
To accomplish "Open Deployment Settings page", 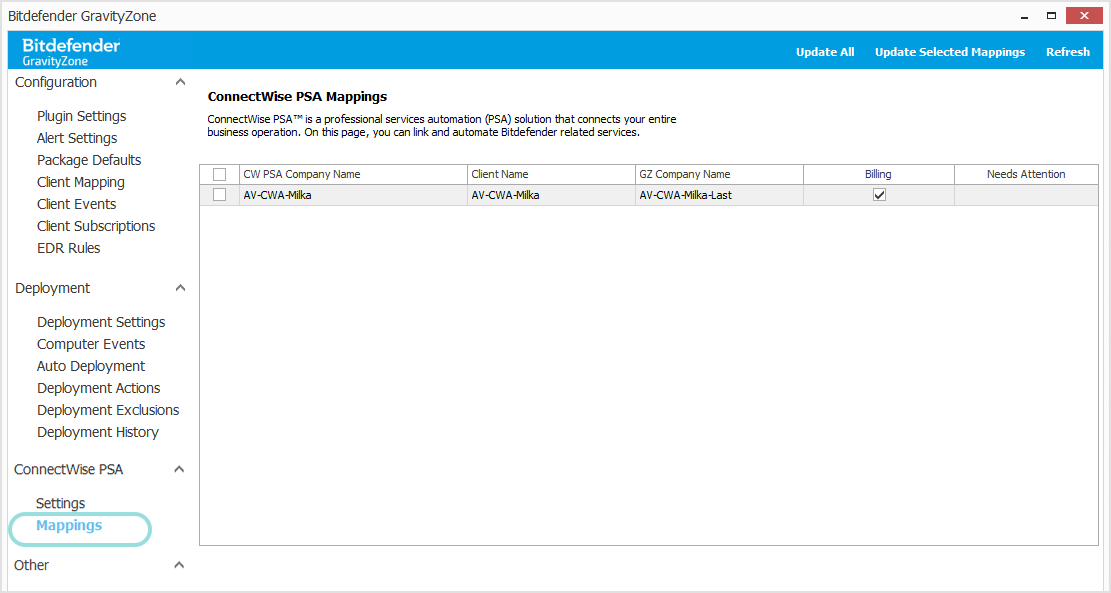I will click(x=101, y=322).
